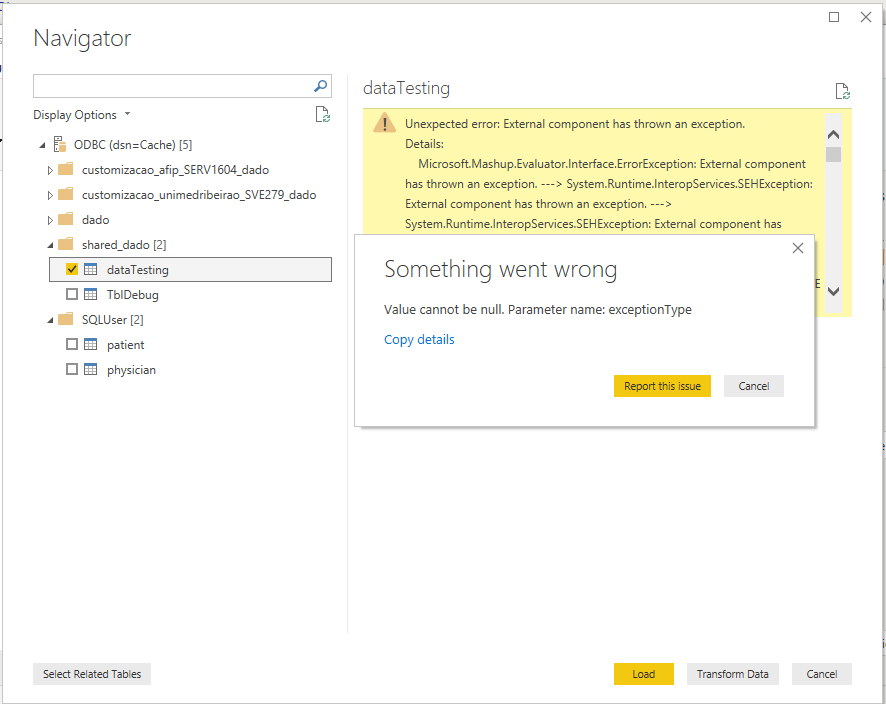Collapse the SQLUser [2] node

pyautogui.click(x=50, y=320)
